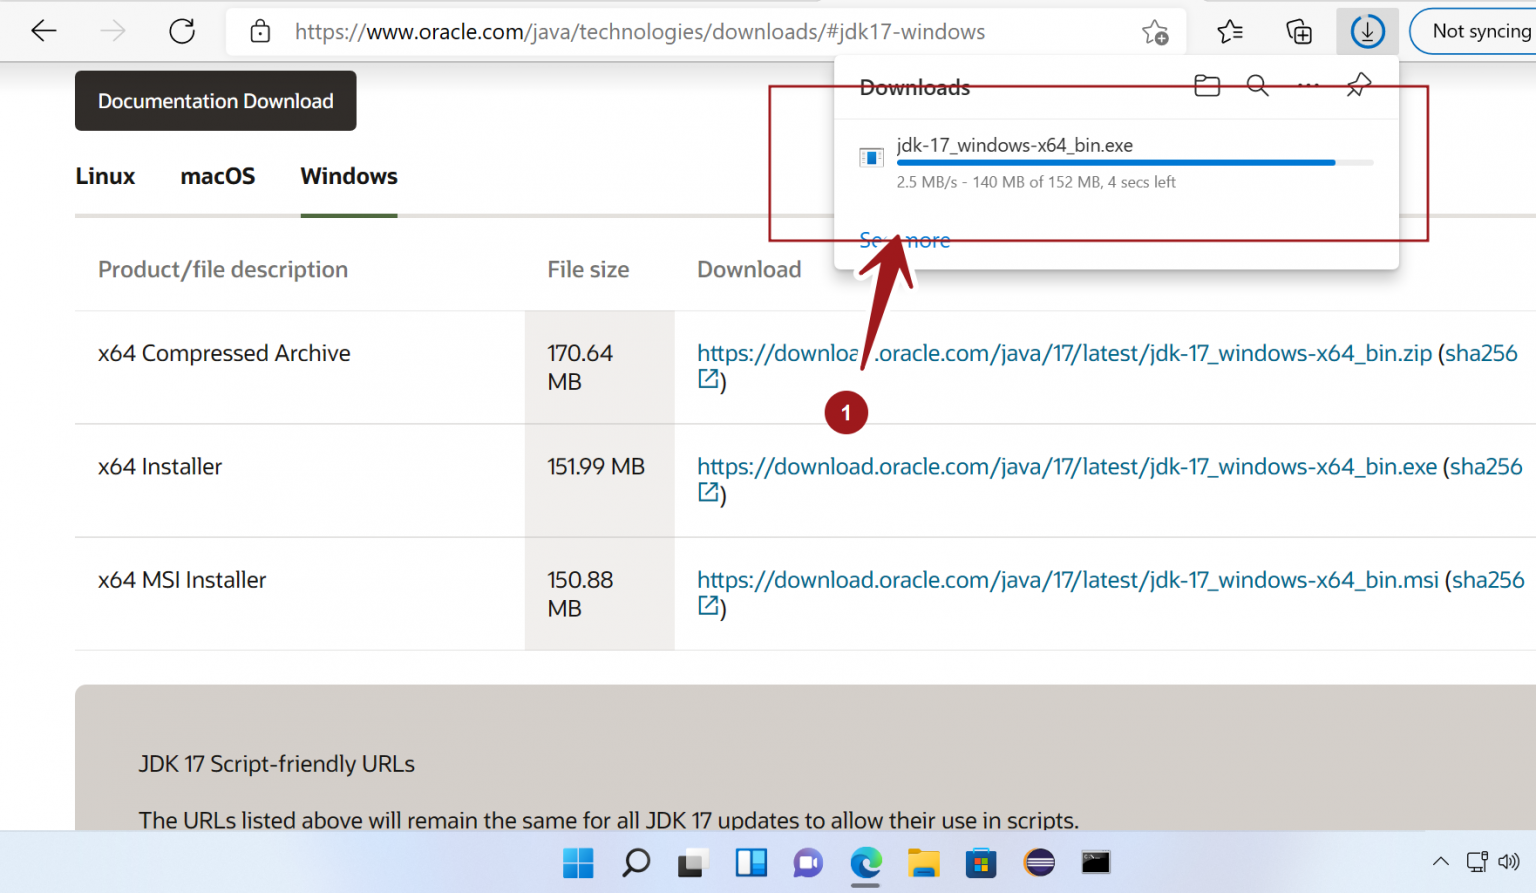
Task: Open Windows Start menu from taskbar
Action: [x=578, y=862]
